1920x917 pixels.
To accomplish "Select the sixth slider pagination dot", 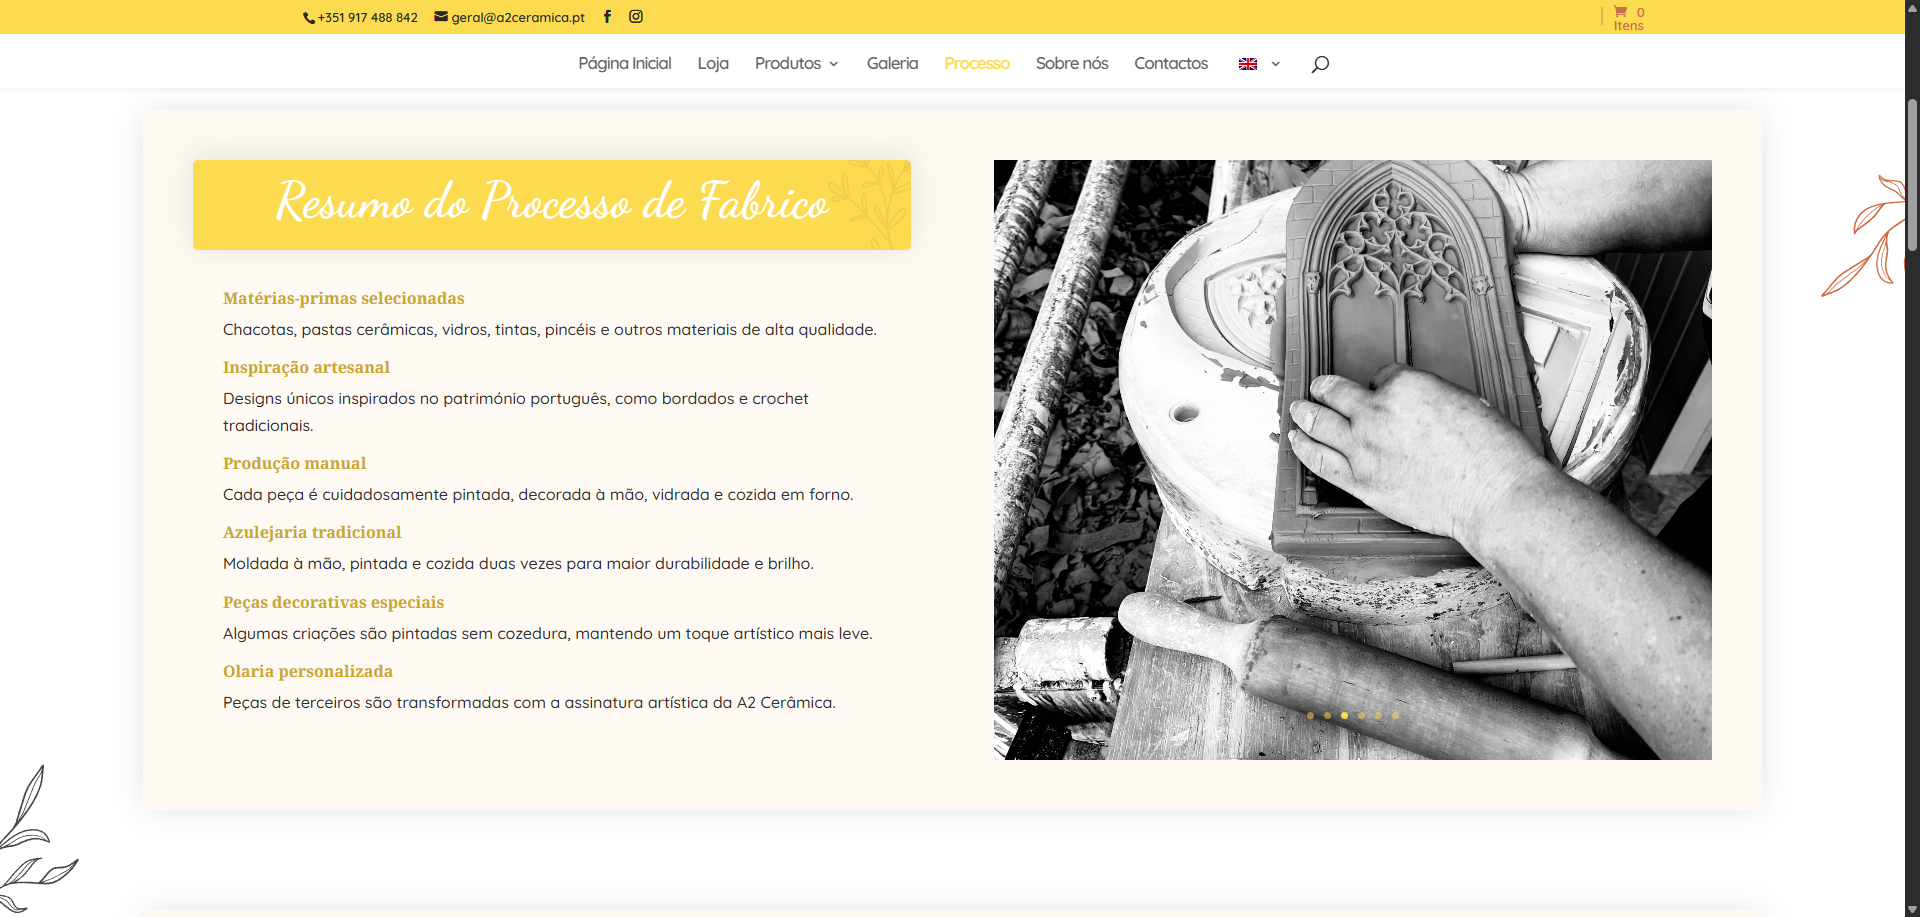I will (x=1395, y=715).
